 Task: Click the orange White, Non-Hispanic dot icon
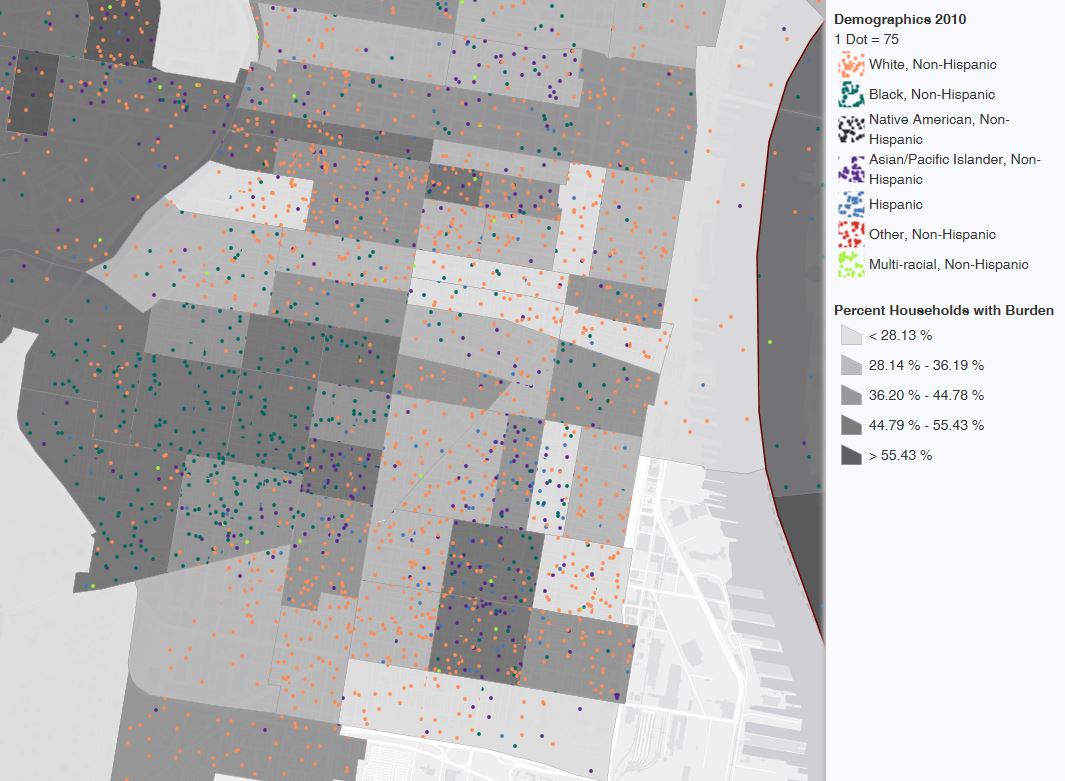(x=850, y=65)
